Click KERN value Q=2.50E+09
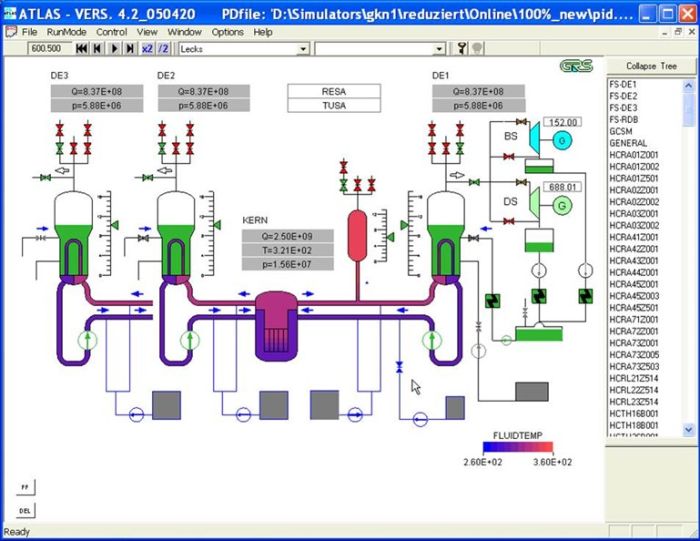Screen dimensions: 700x541 [x=288, y=236]
